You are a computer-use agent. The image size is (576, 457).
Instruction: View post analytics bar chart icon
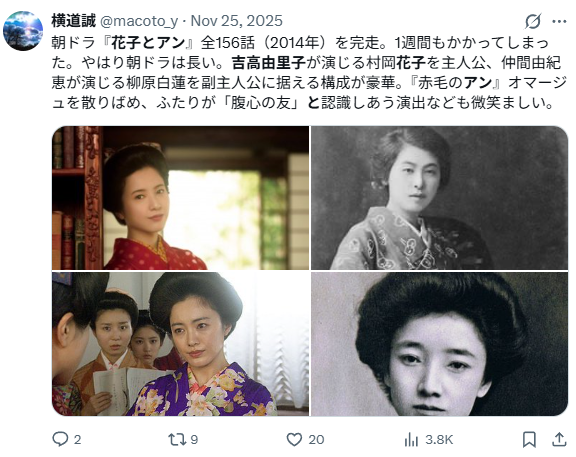click(x=411, y=439)
